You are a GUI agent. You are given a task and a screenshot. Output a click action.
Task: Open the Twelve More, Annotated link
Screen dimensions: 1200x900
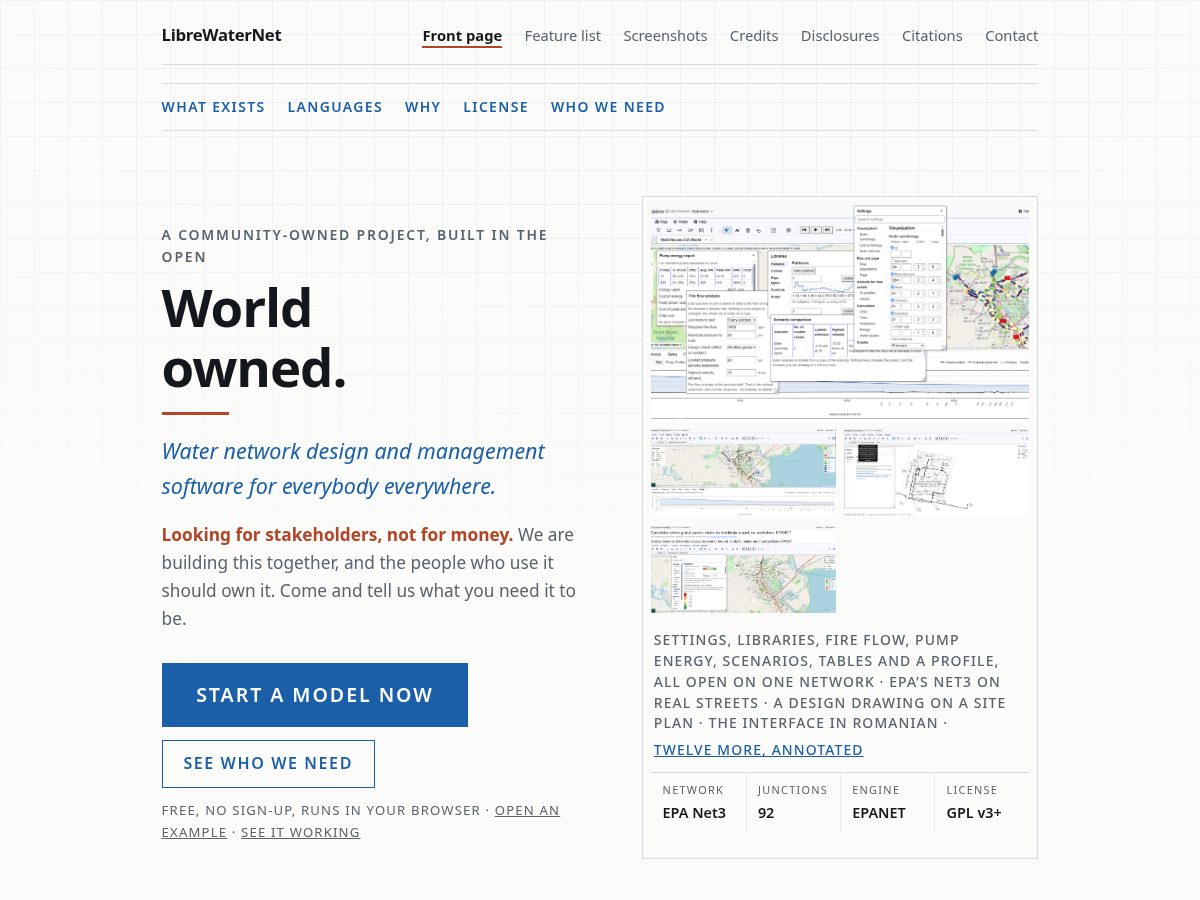click(x=758, y=750)
